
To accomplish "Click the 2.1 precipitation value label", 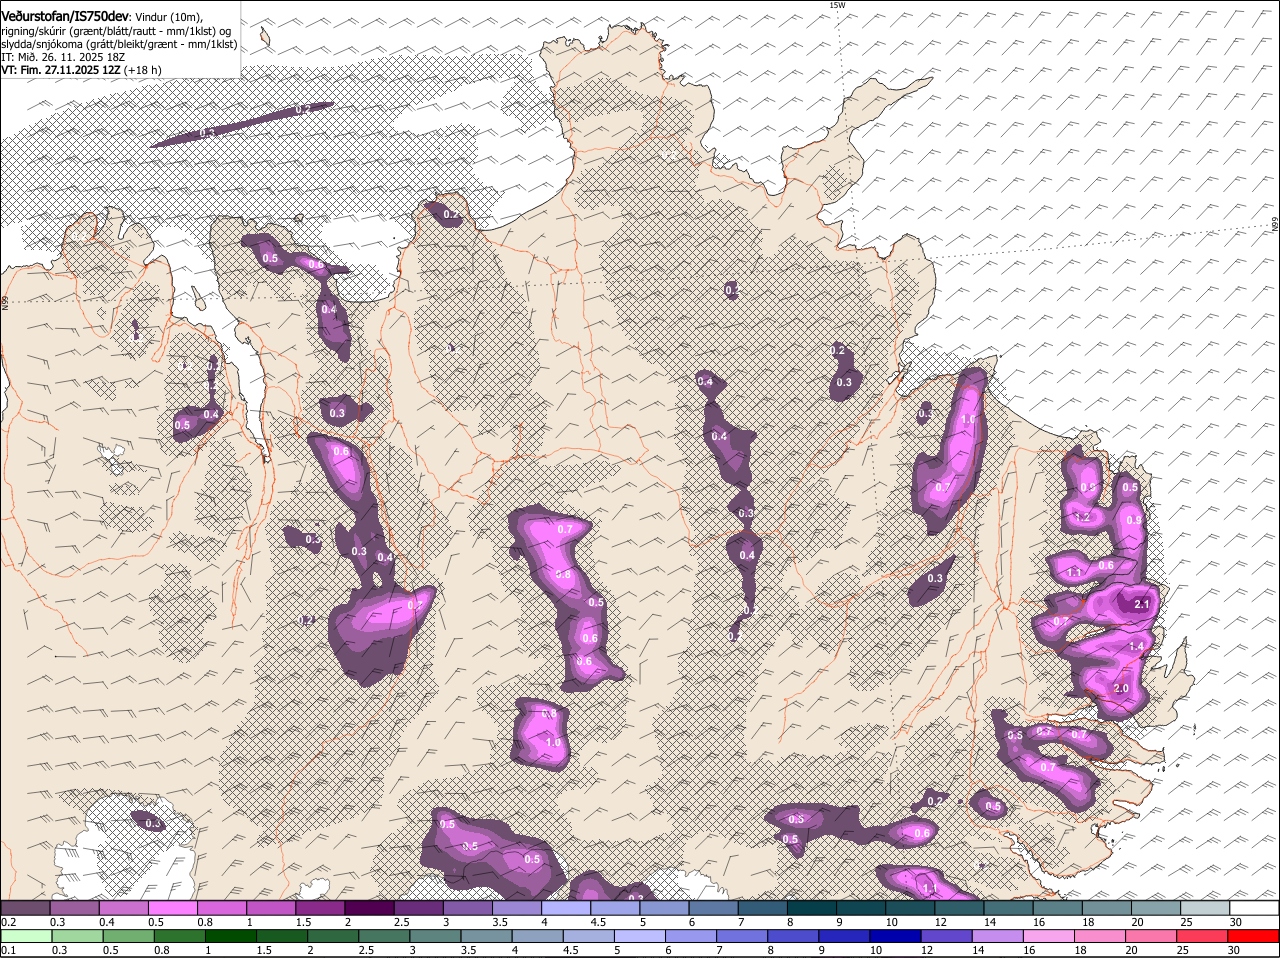I will (x=1143, y=604).
